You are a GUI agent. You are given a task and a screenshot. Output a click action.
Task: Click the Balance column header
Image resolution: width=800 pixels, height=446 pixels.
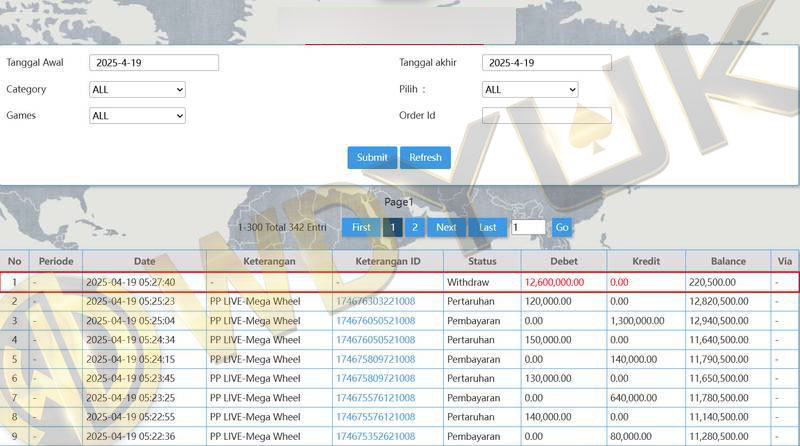728,261
